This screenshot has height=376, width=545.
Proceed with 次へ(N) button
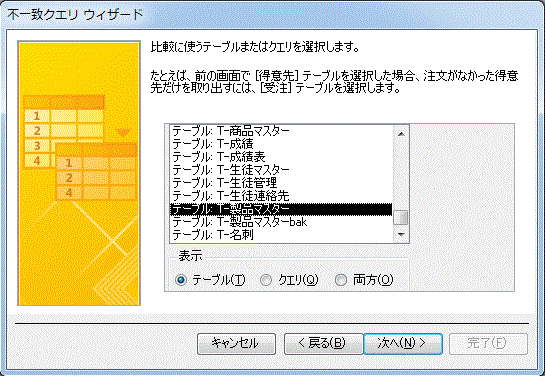point(403,344)
